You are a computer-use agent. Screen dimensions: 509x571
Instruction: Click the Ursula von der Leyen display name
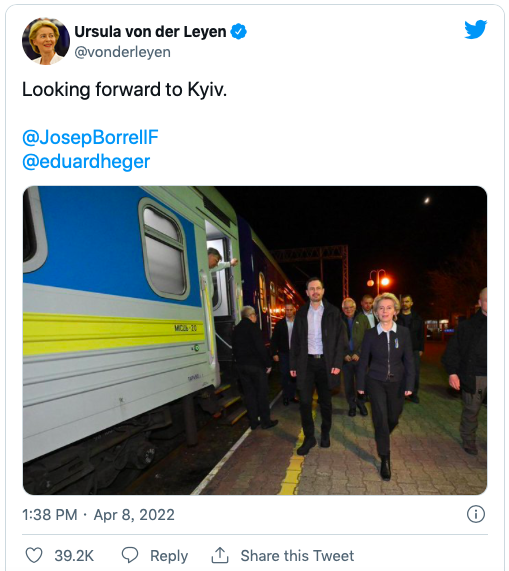150,32
